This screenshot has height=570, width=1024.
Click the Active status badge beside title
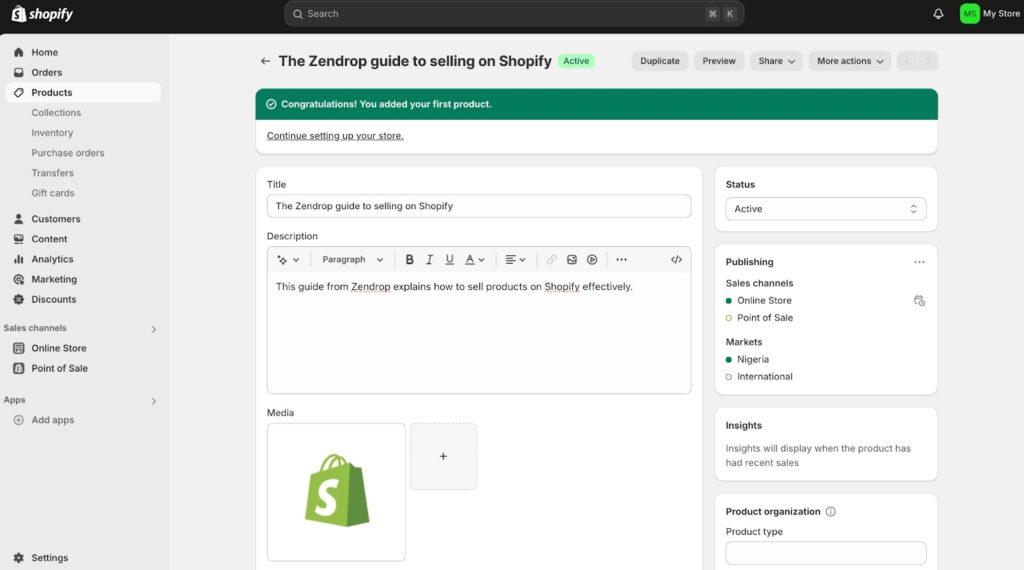click(576, 61)
